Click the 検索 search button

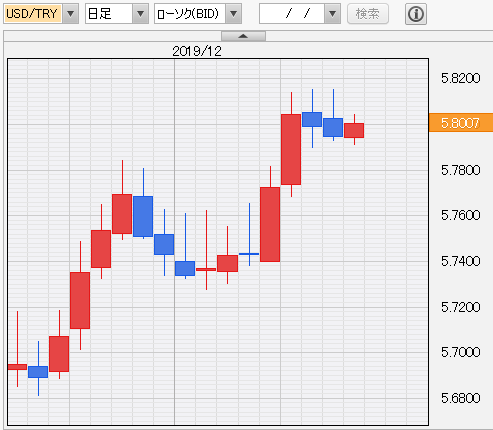click(368, 14)
